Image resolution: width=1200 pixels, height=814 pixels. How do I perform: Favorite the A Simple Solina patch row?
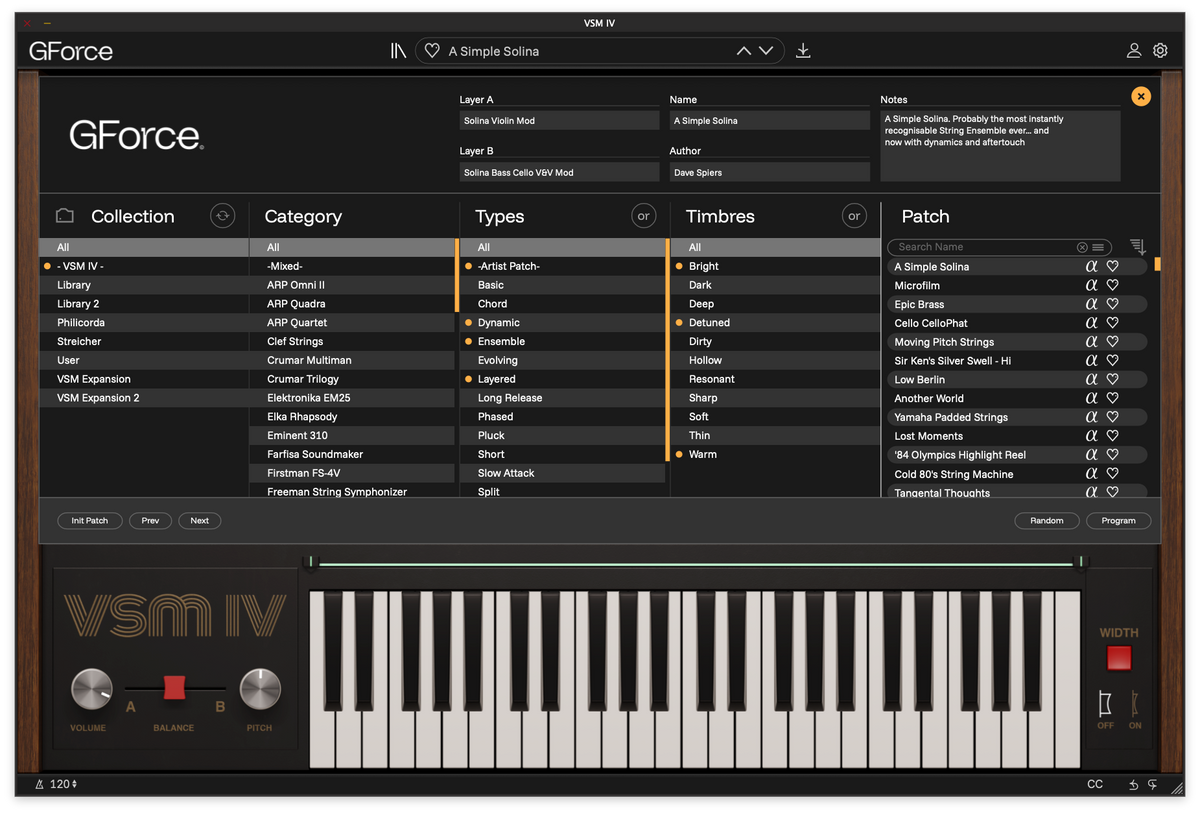tap(1112, 266)
